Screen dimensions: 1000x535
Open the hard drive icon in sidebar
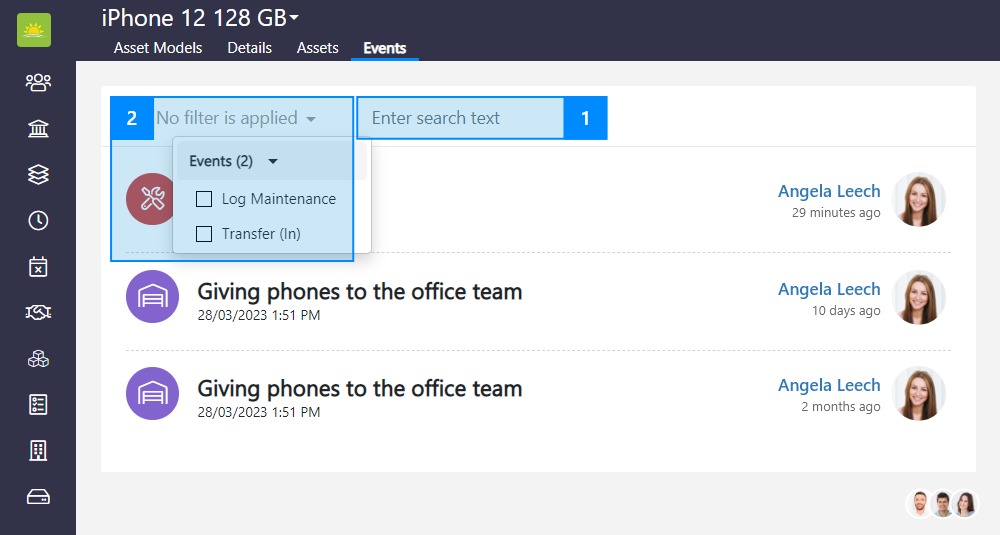pos(38,497)
